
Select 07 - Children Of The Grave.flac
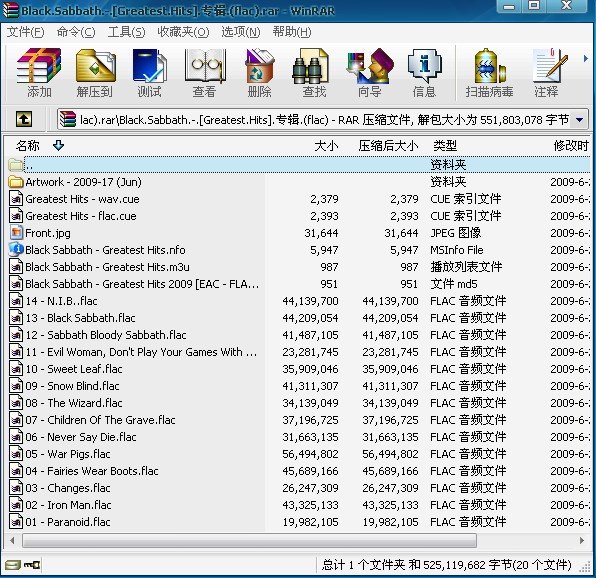coord(100,420)
